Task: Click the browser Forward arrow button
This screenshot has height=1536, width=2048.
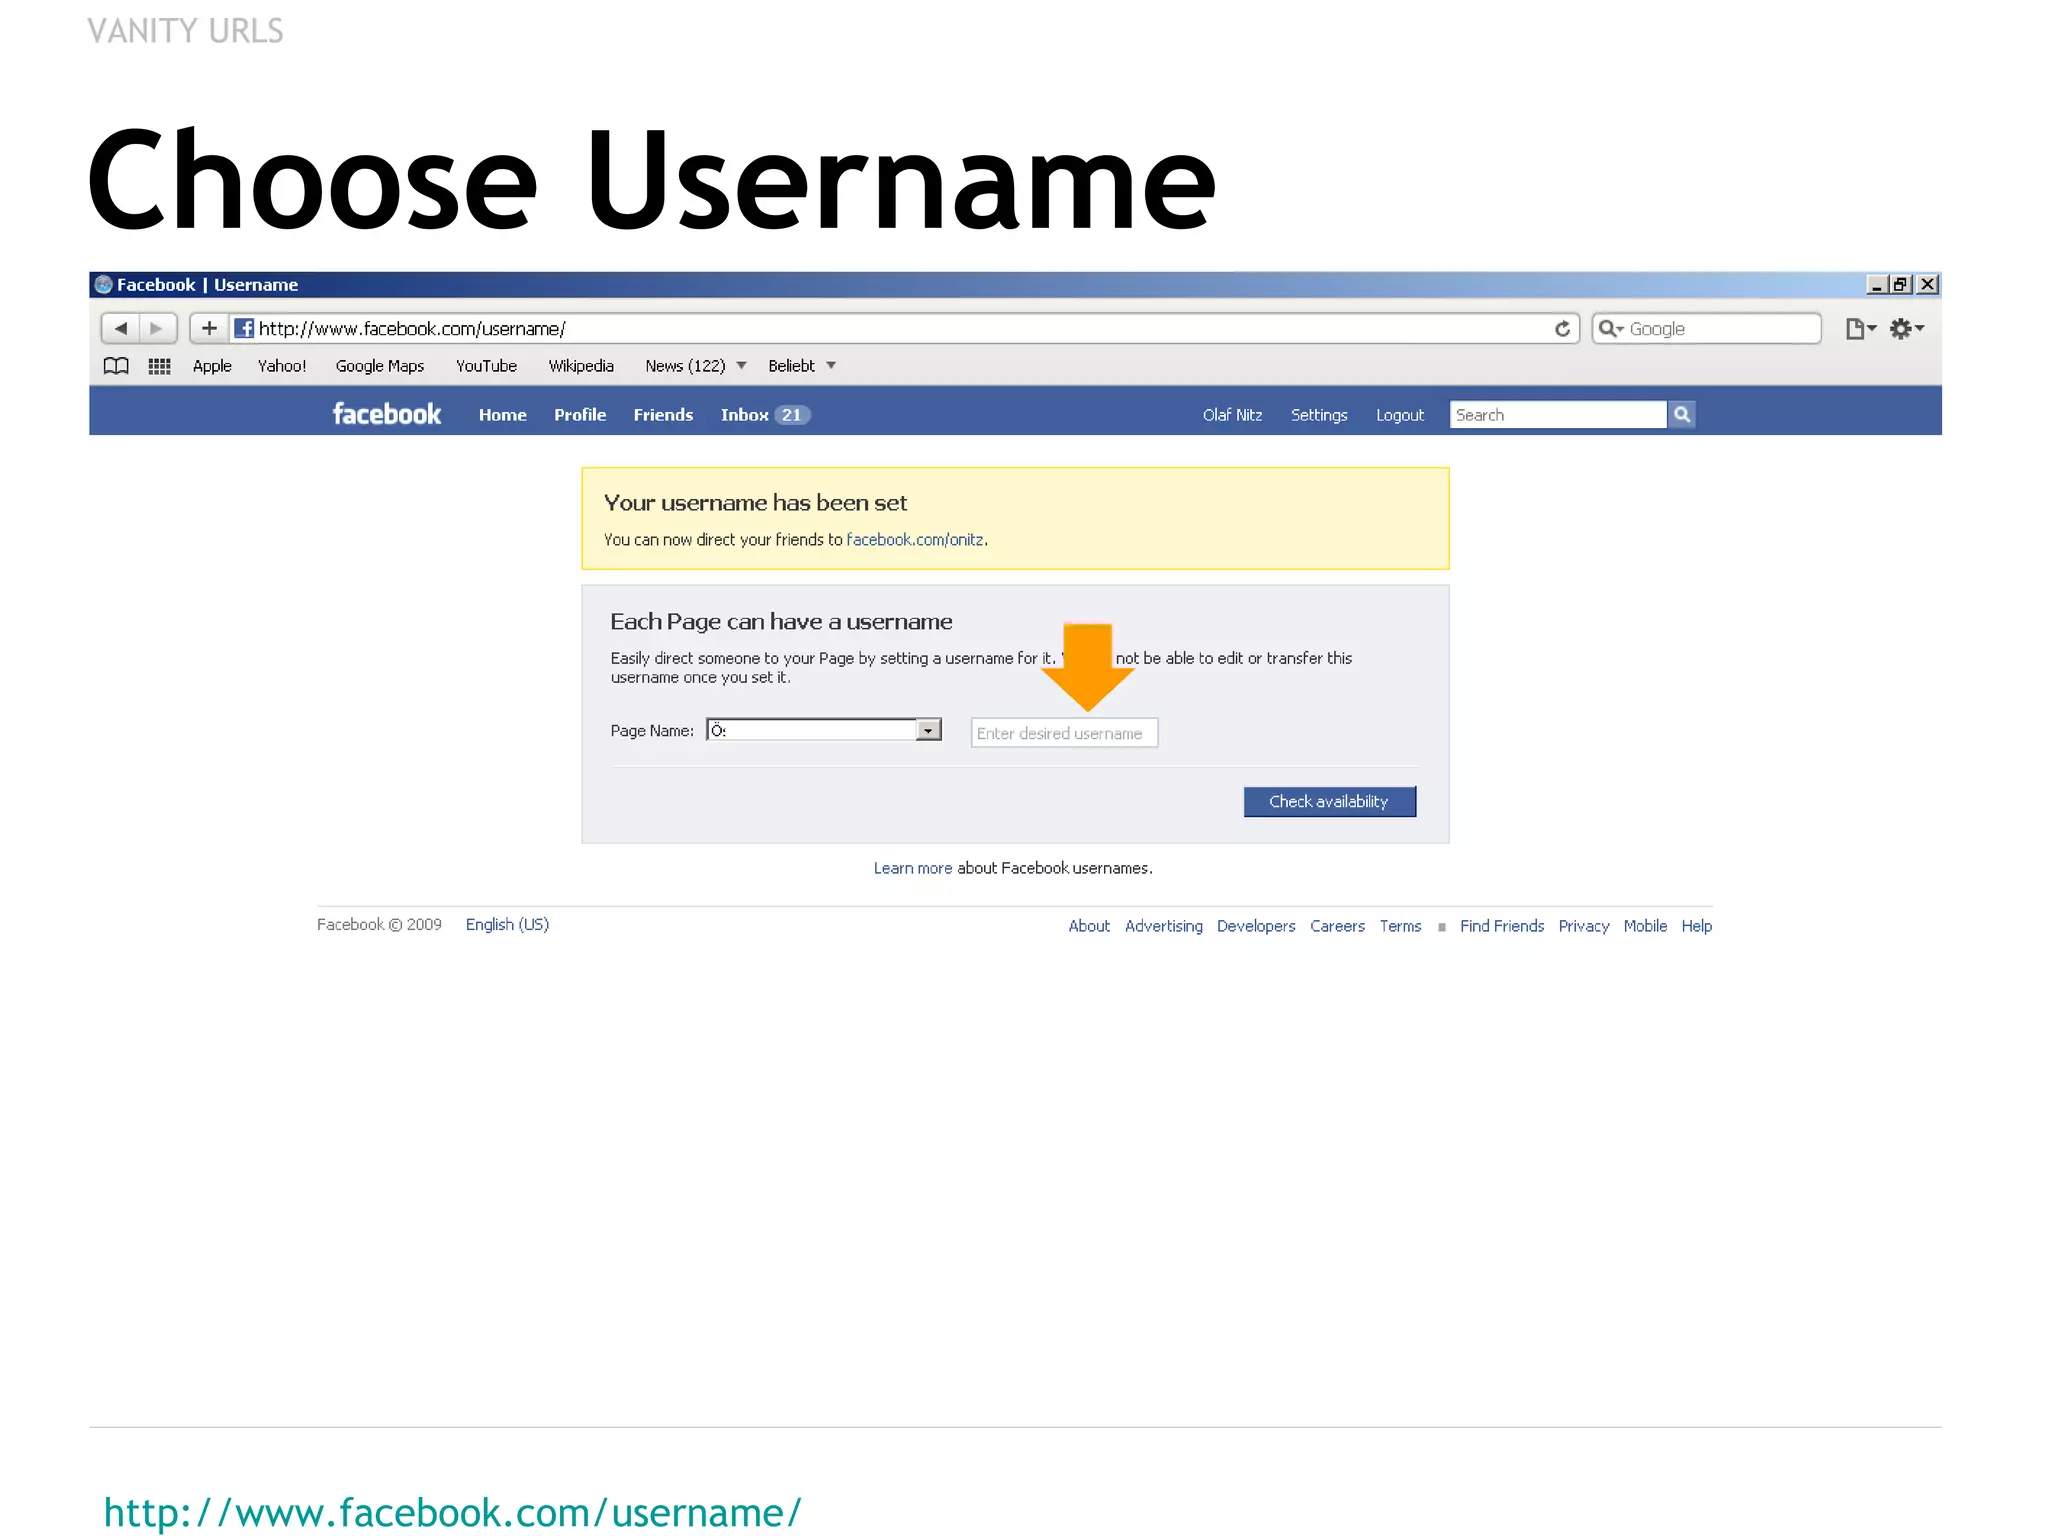Action: [x=157, y=328]
